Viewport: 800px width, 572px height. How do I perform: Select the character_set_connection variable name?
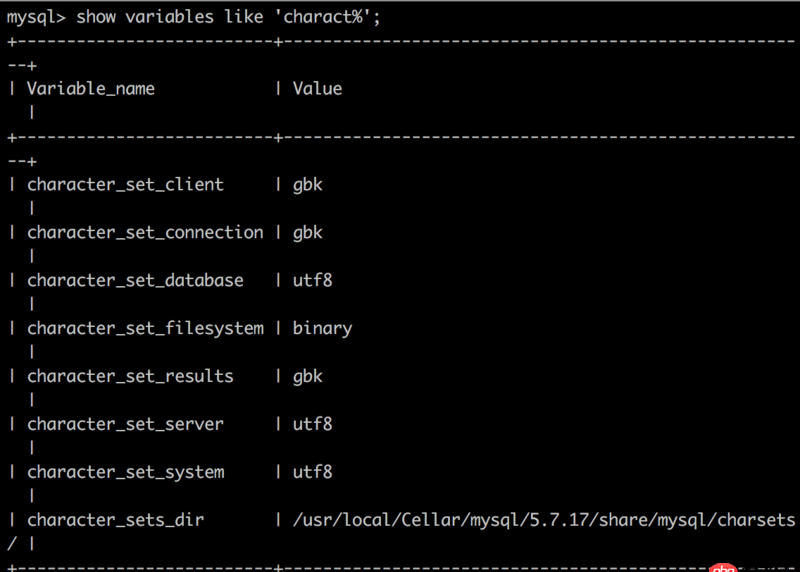(145, 233)
